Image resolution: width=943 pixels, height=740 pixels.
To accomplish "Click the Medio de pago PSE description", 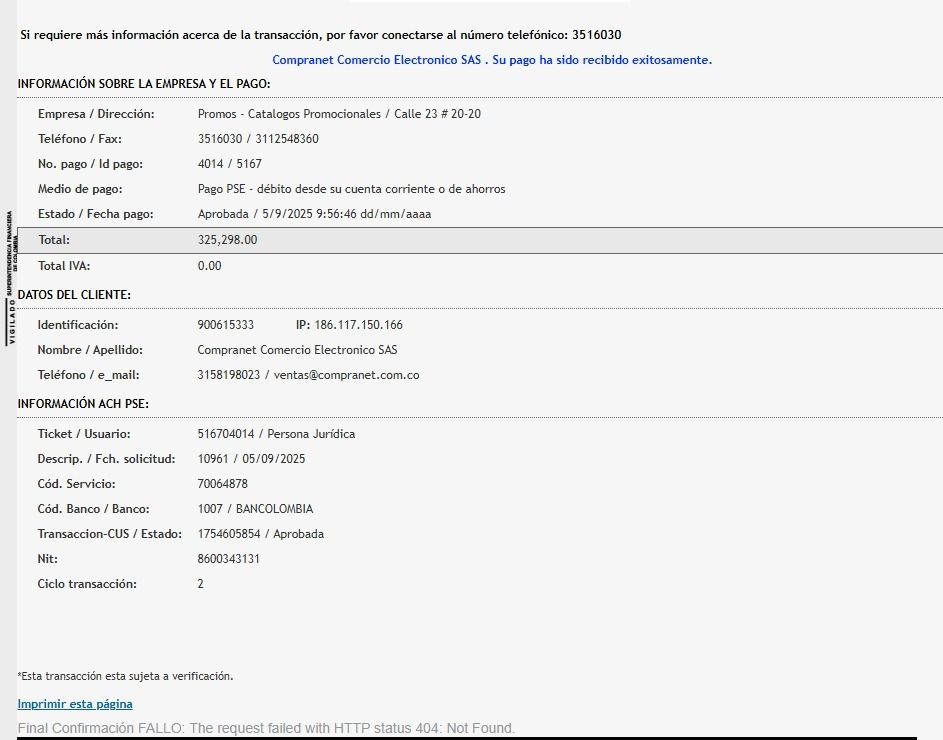I will coord(351,189).
